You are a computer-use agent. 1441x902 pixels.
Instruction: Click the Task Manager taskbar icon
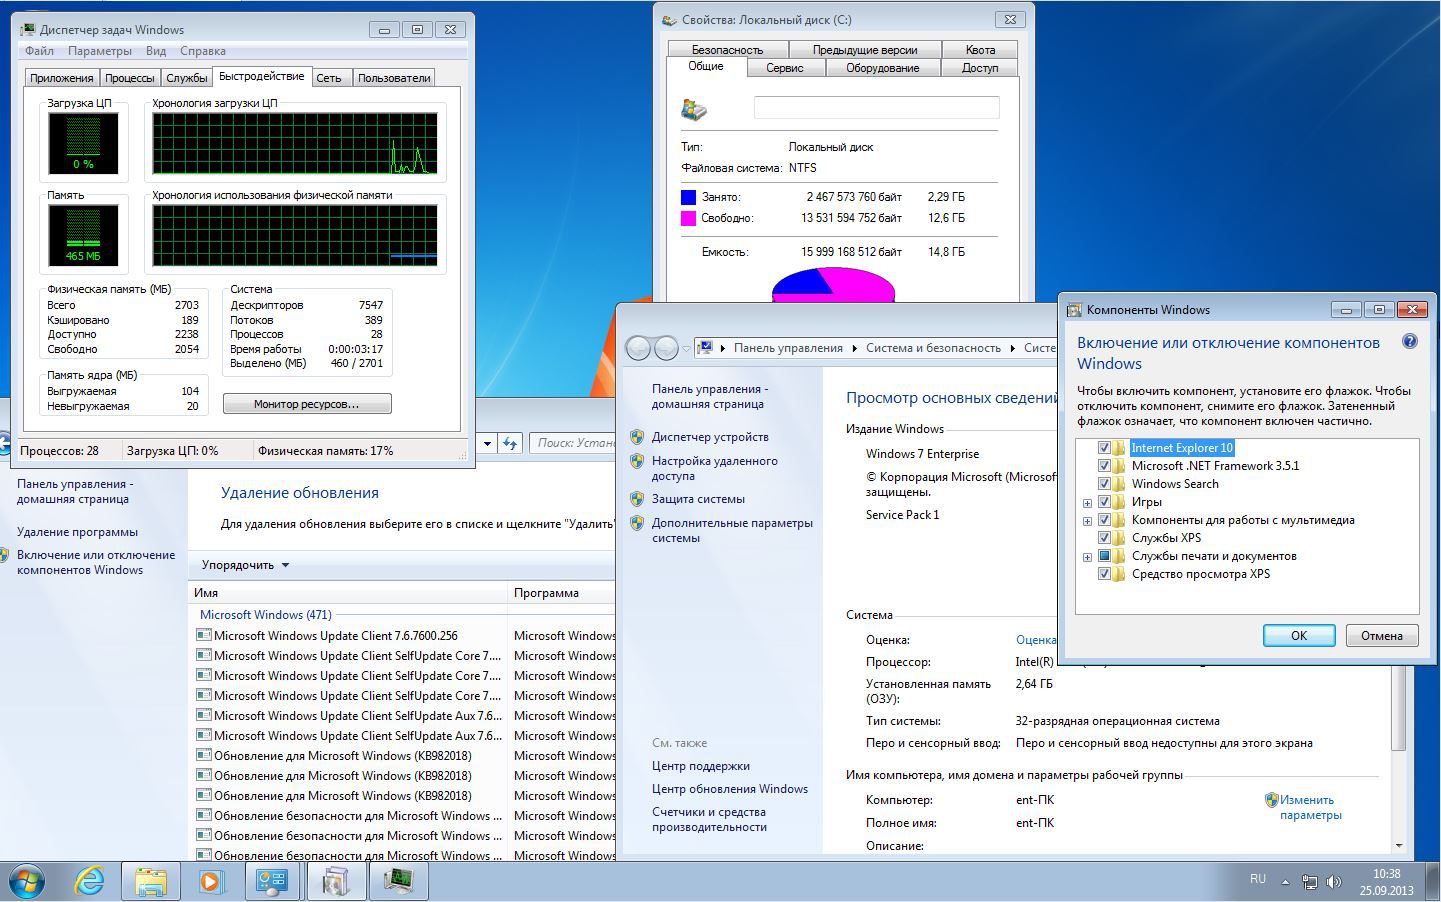pyautogui.click(x=399, y=881)
